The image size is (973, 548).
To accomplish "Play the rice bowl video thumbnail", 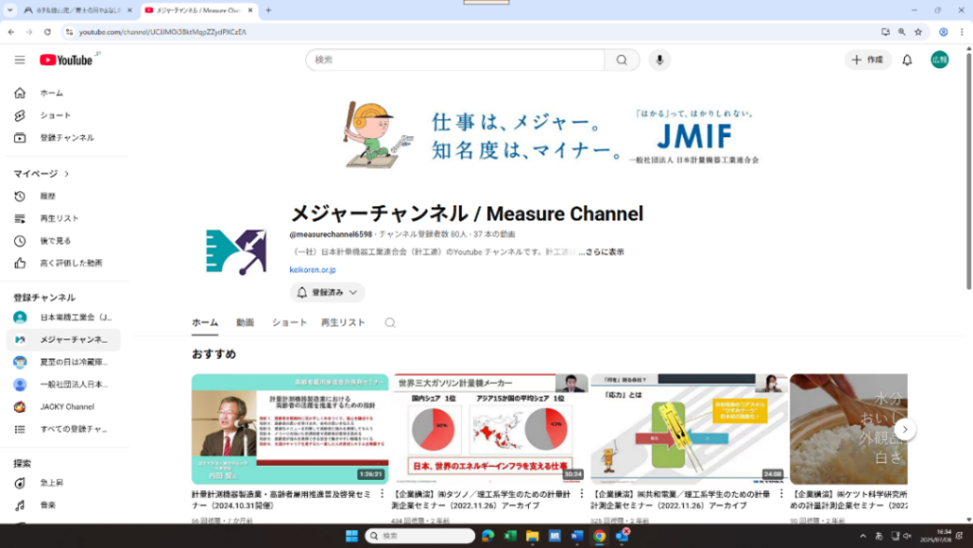I will coord(848,429).
